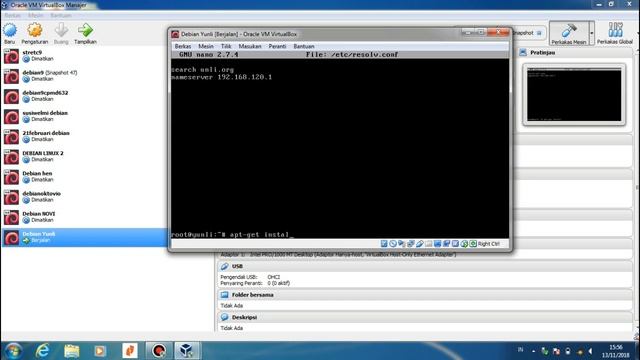The height and width of the screenshot is (360, 640).
Task: Open Mesin menu in VirtualBox Manager
Action: (36, 15)
